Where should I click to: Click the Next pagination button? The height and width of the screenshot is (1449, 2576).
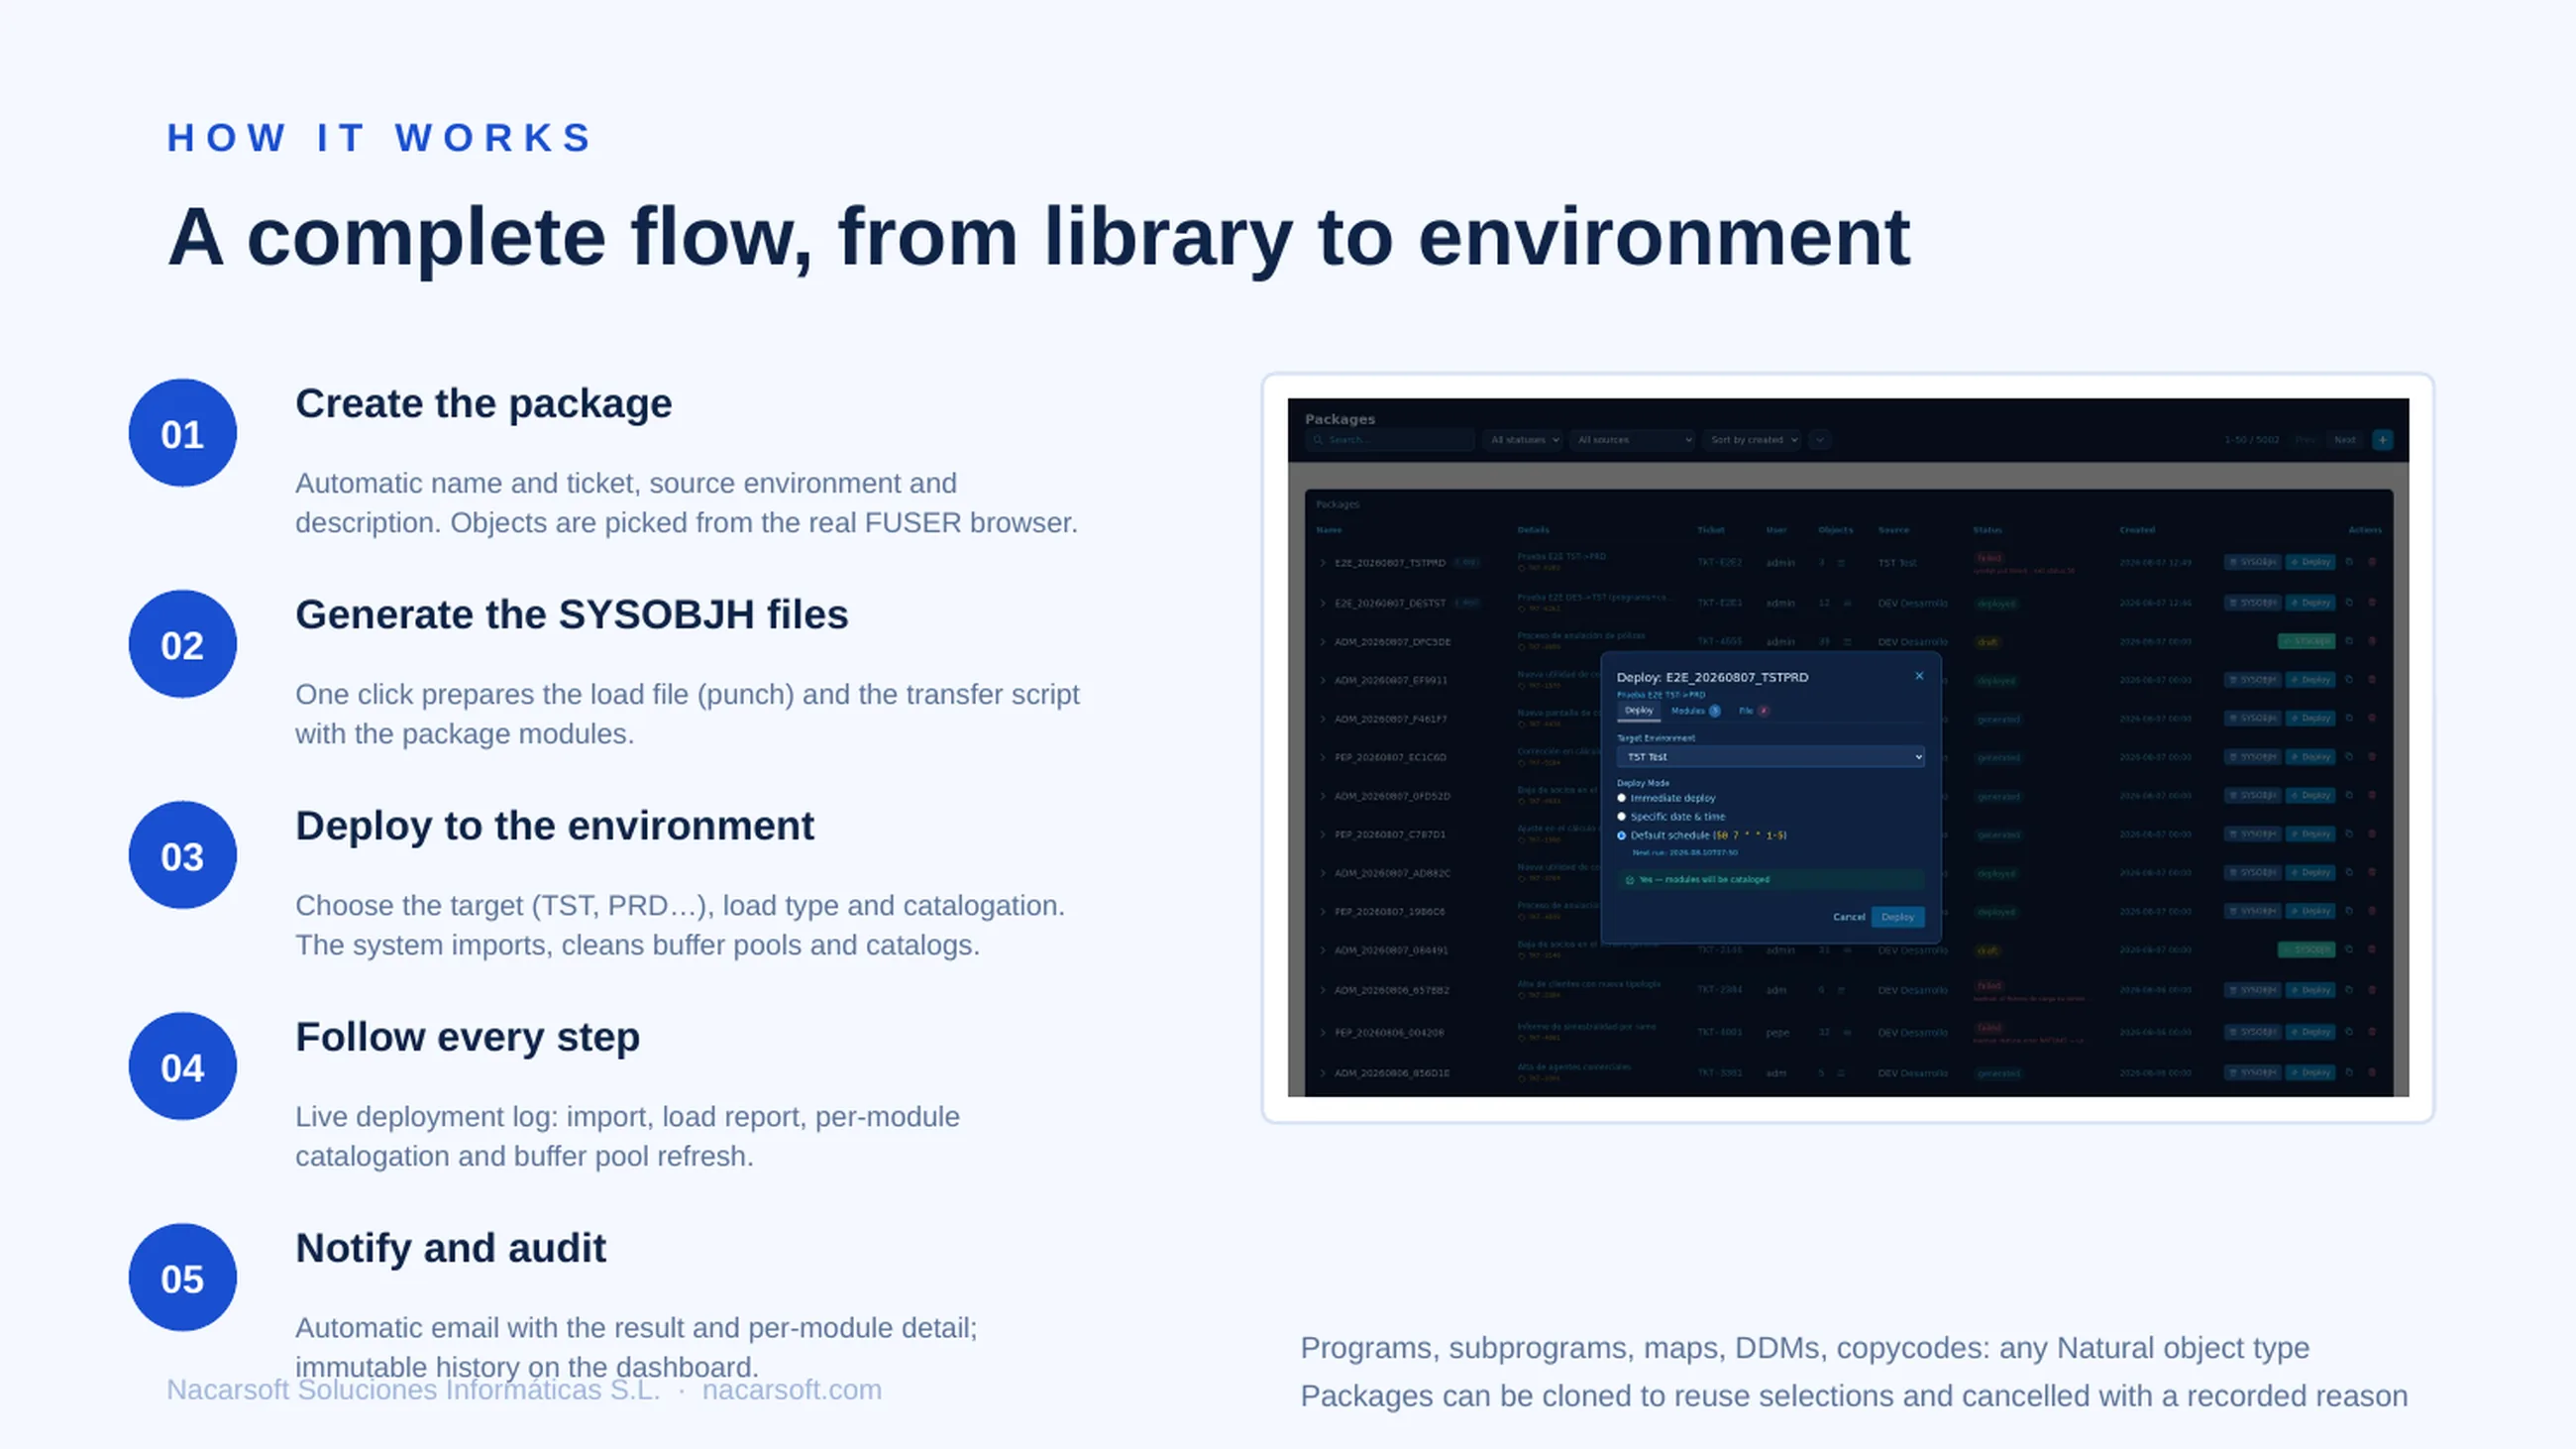pos(2344,439)
